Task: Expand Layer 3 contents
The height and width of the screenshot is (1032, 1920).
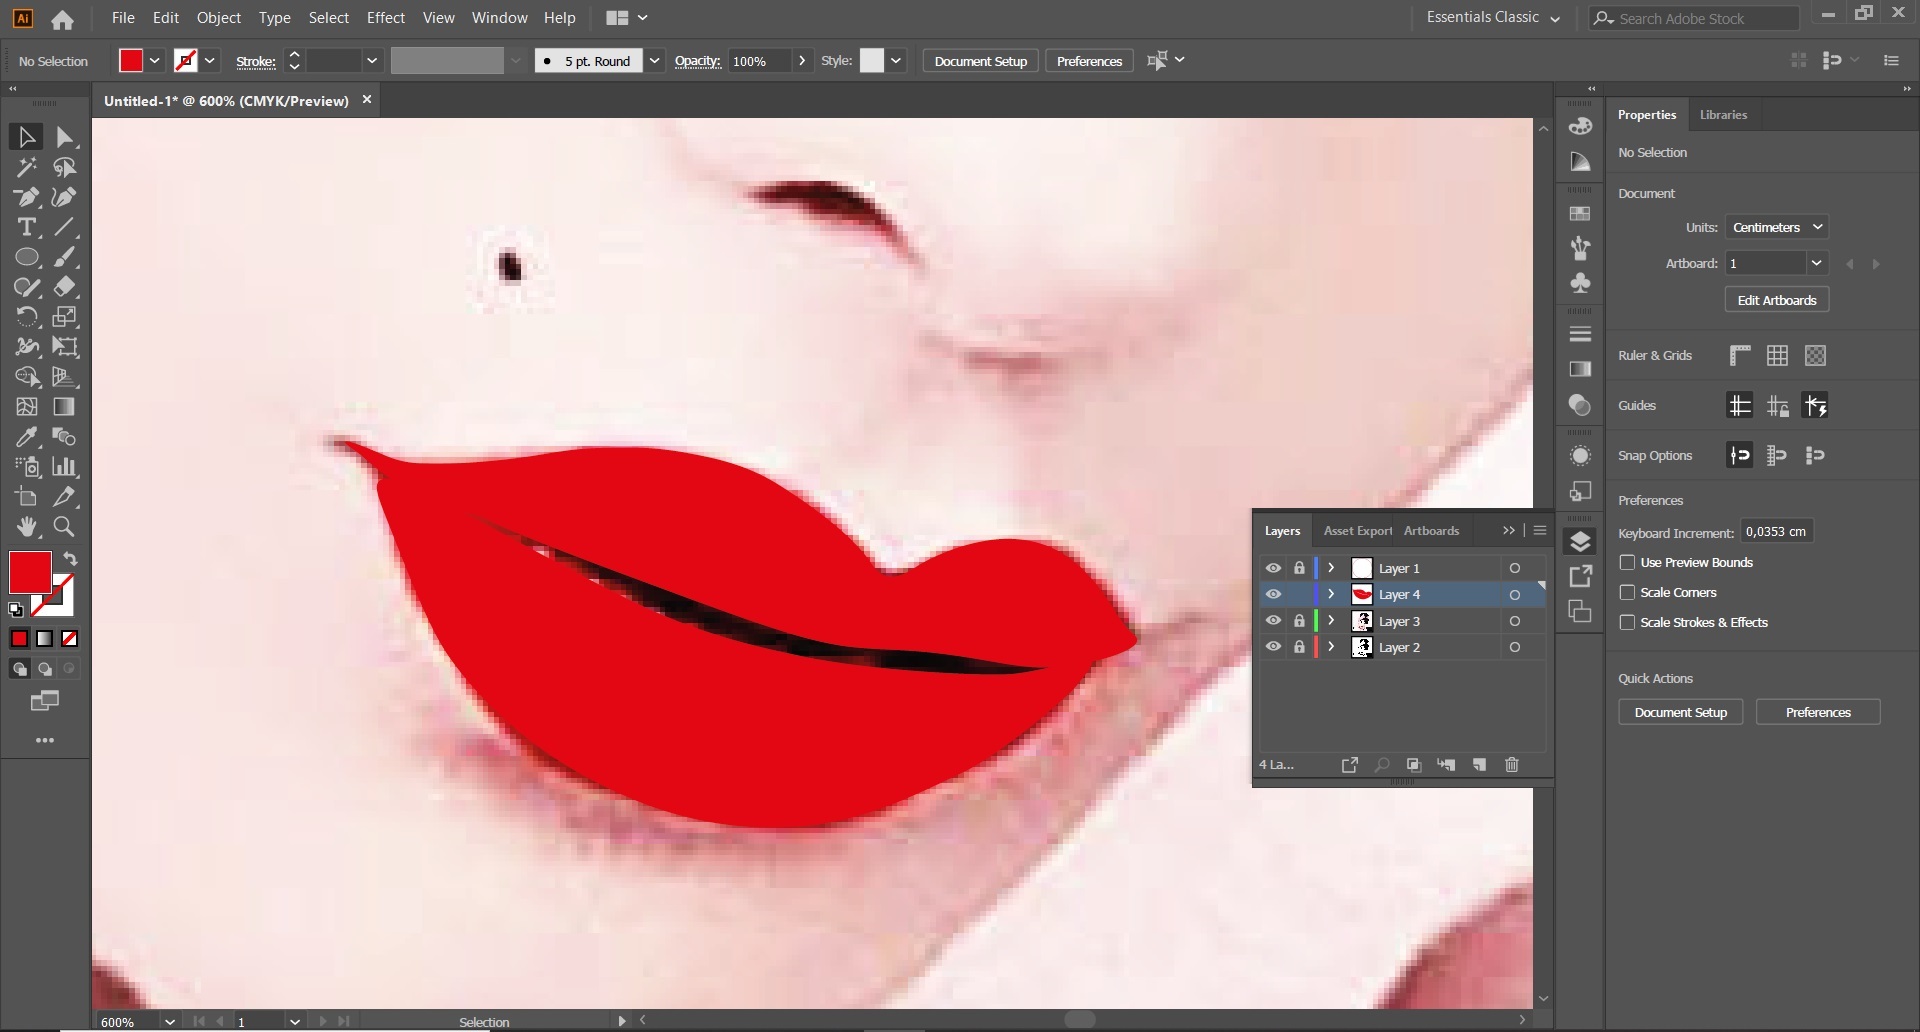Action: [x=1331, y=621]
